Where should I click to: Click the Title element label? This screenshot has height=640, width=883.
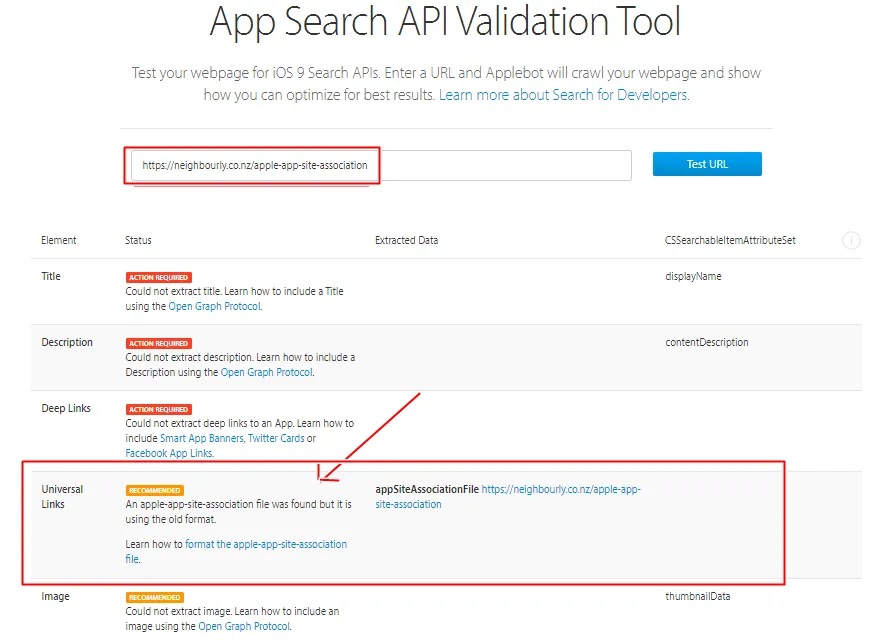coord(51,276)
